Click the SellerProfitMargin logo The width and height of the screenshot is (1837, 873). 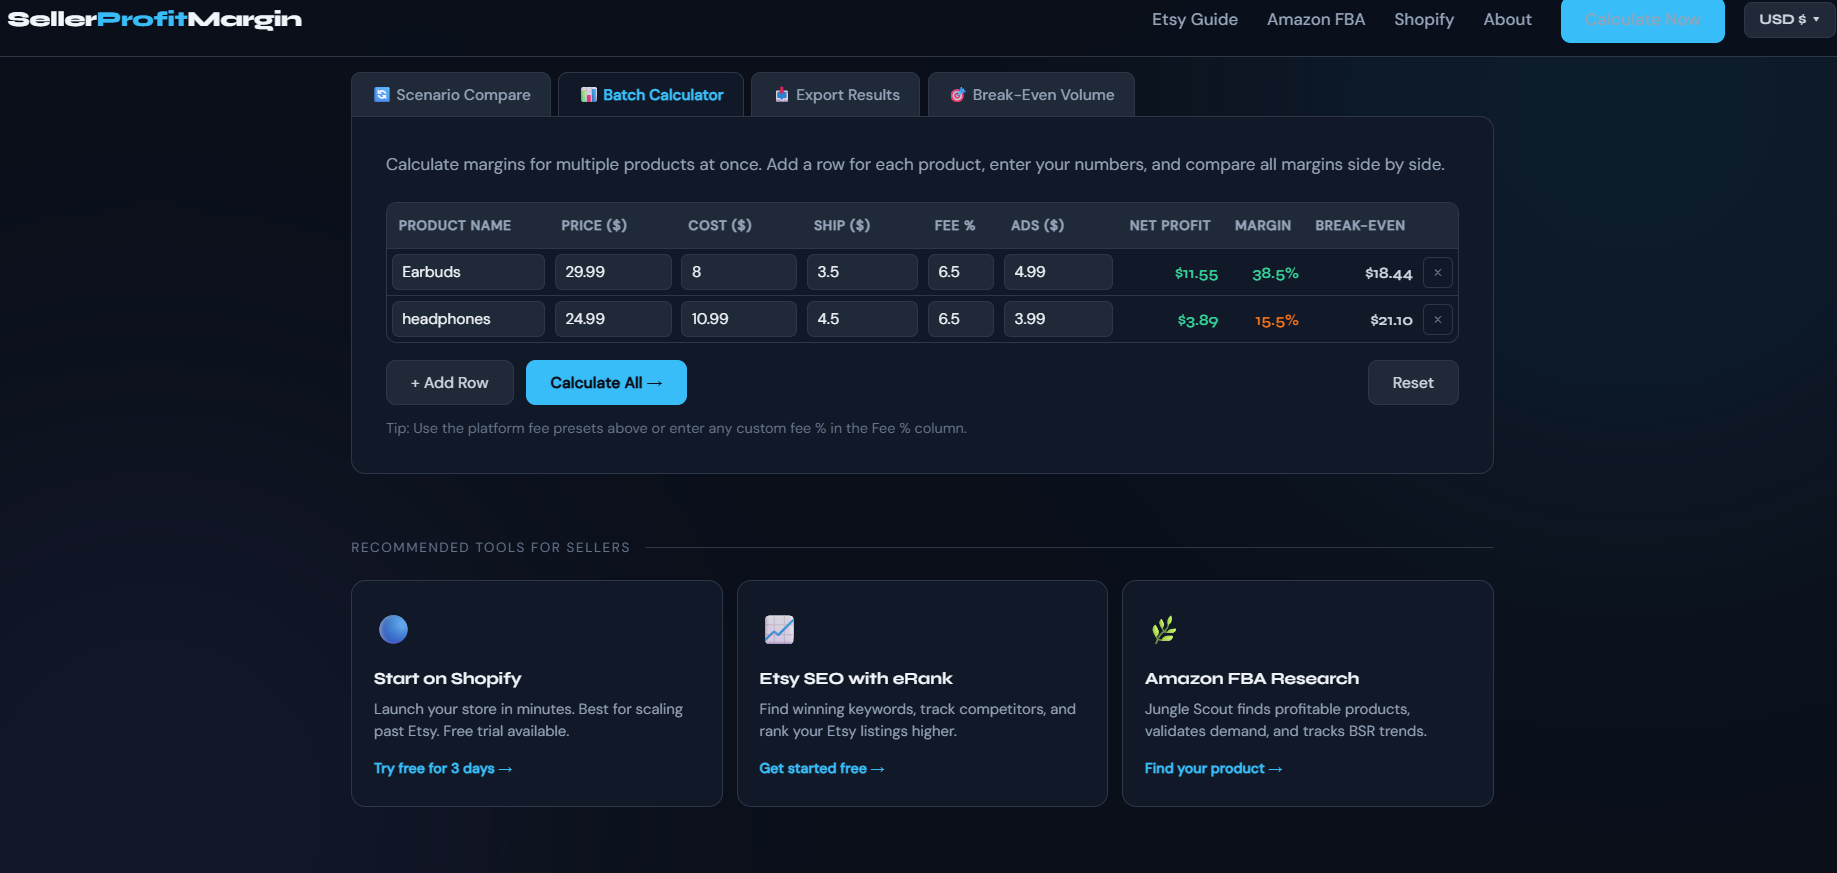click(155, 19)
